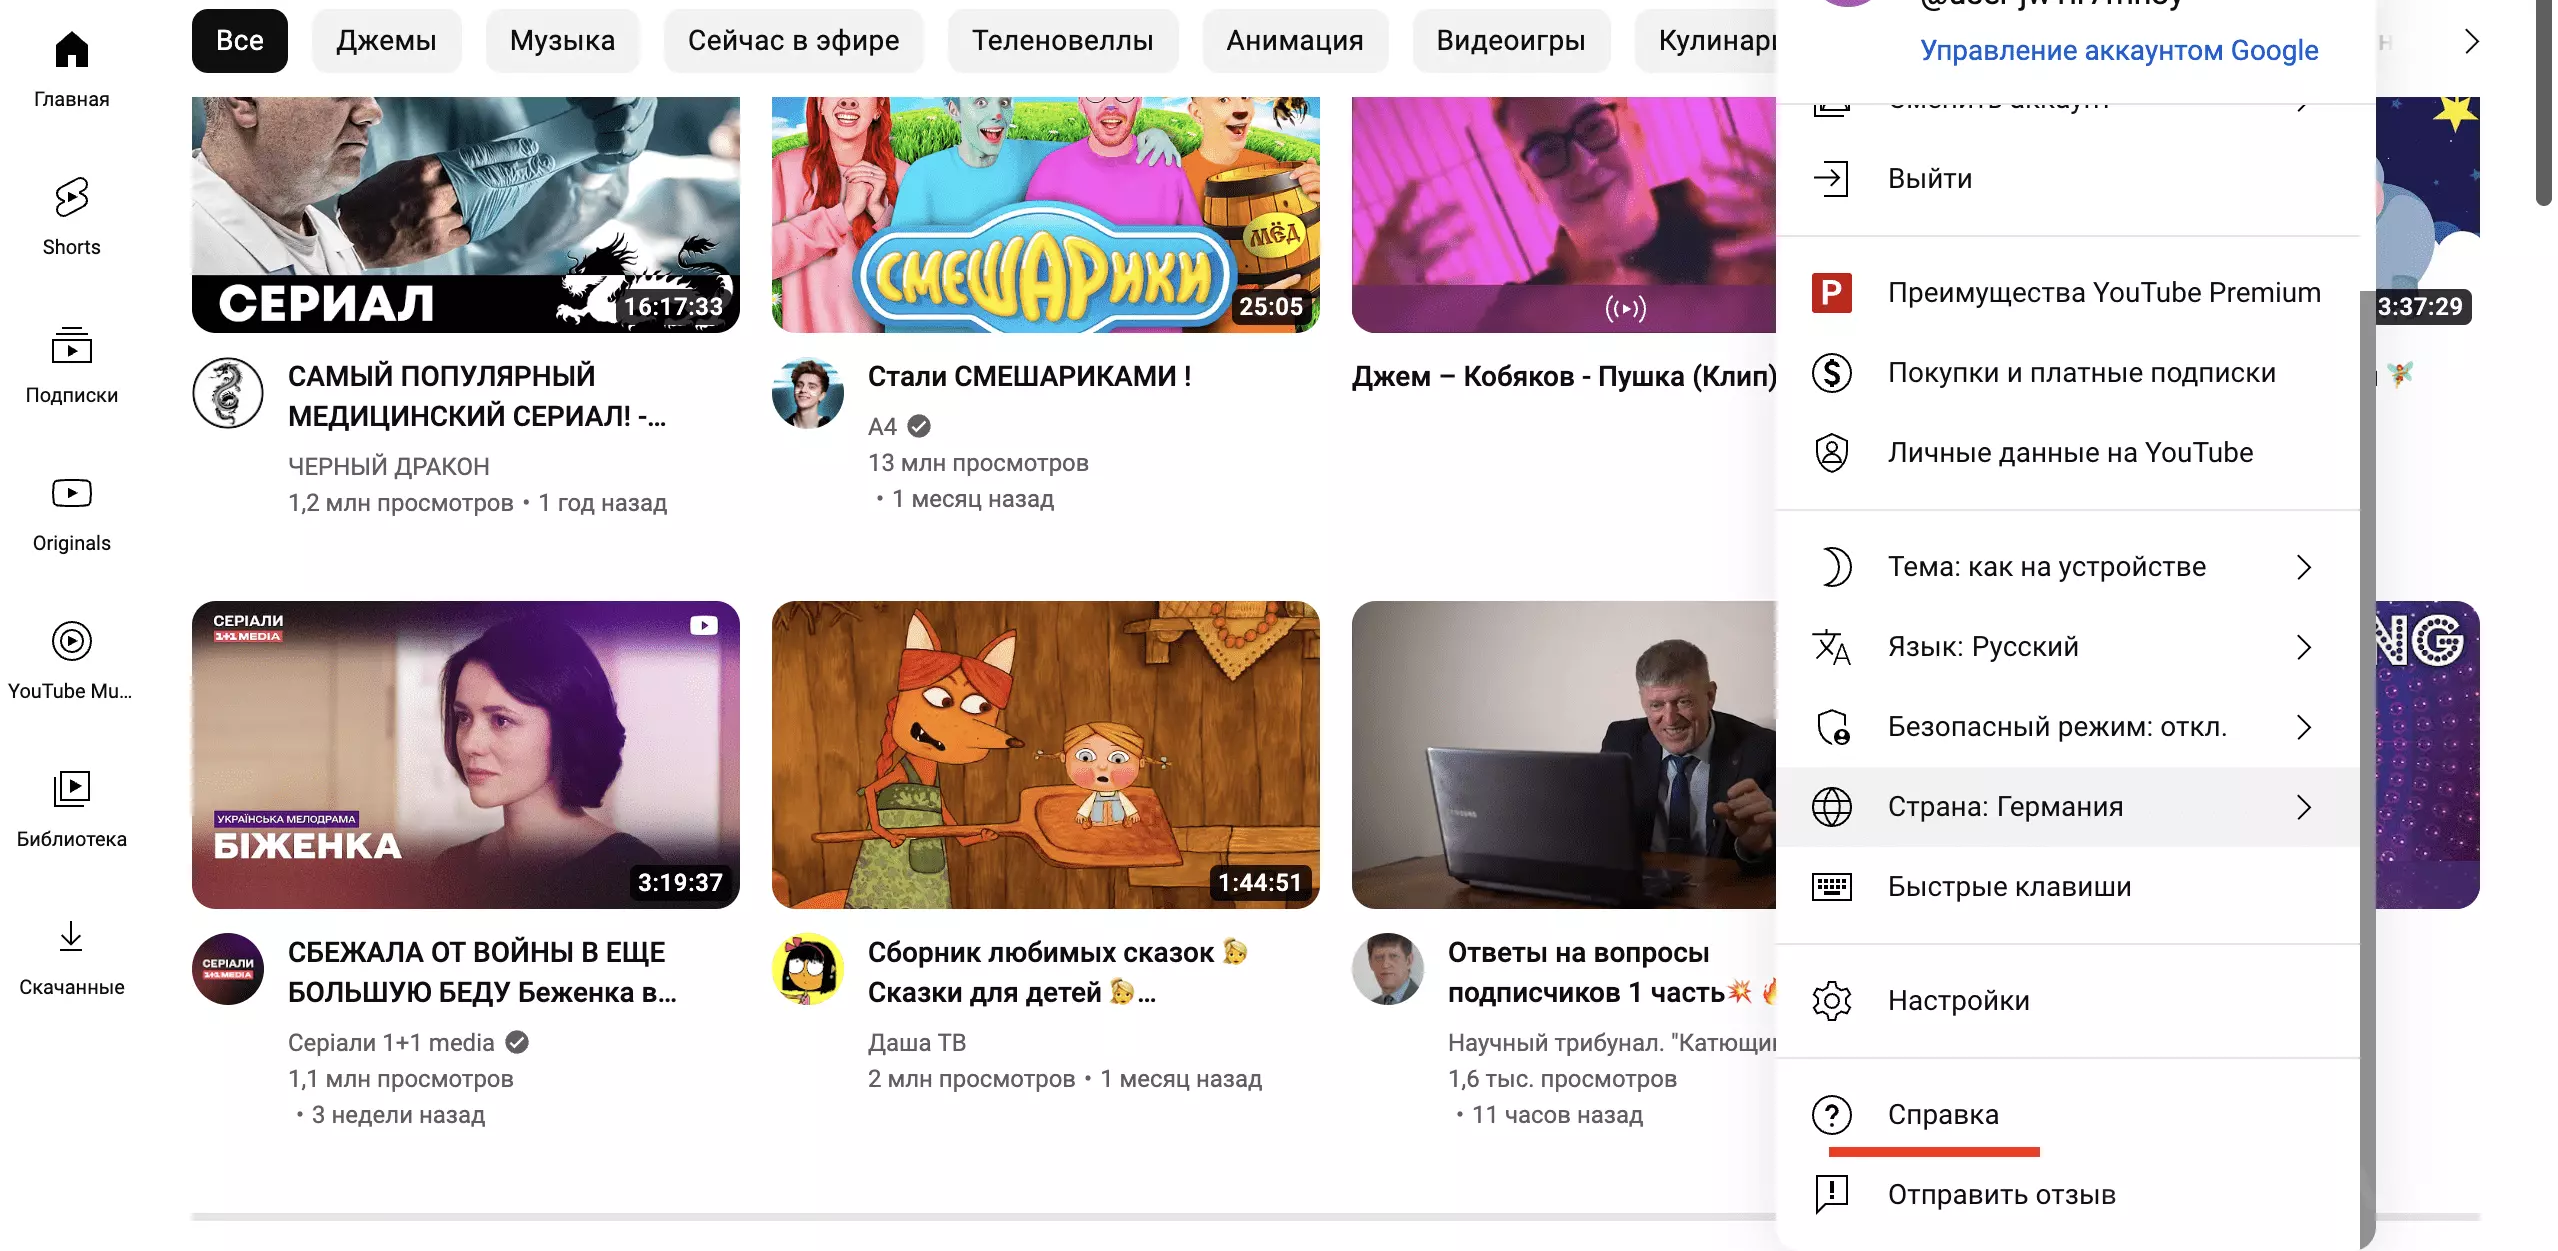Open title СБЕЖАЛА ОТ ВОЙНЫ video

coord(482,972)
